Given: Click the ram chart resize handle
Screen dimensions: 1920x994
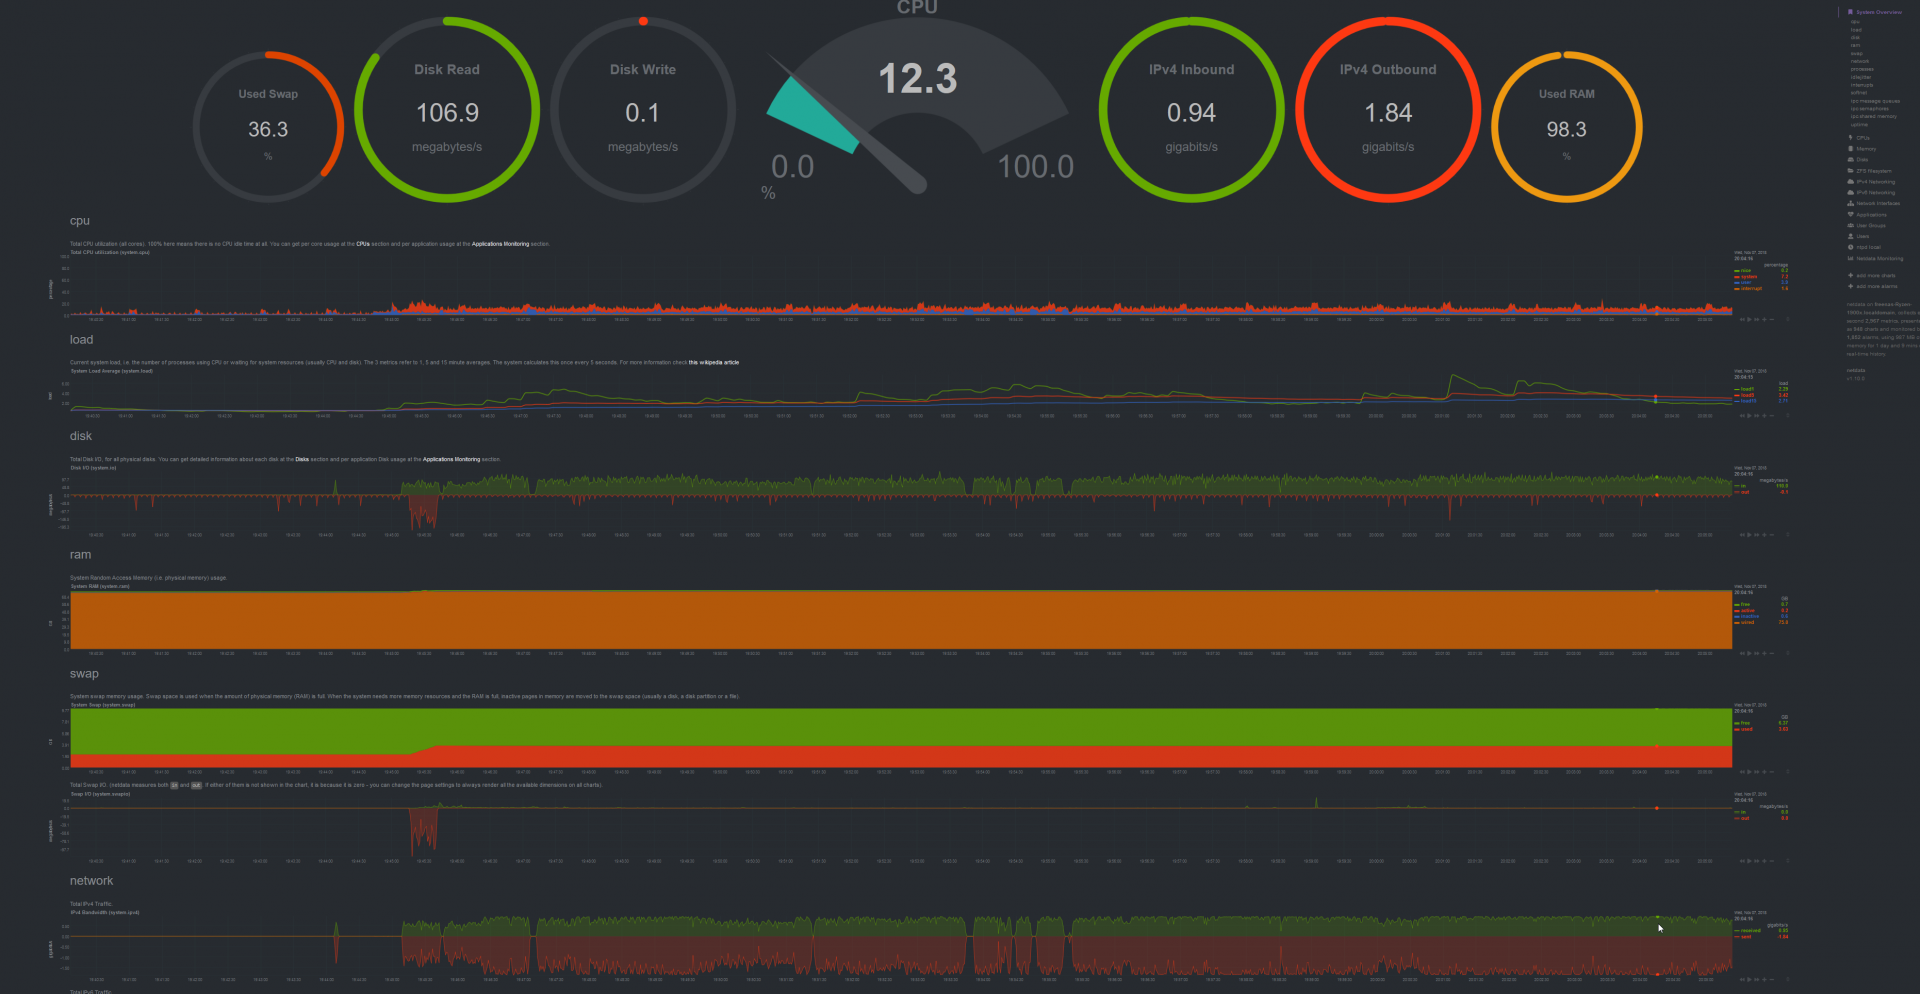Looking at the screenshot, I should (1788, 653).
